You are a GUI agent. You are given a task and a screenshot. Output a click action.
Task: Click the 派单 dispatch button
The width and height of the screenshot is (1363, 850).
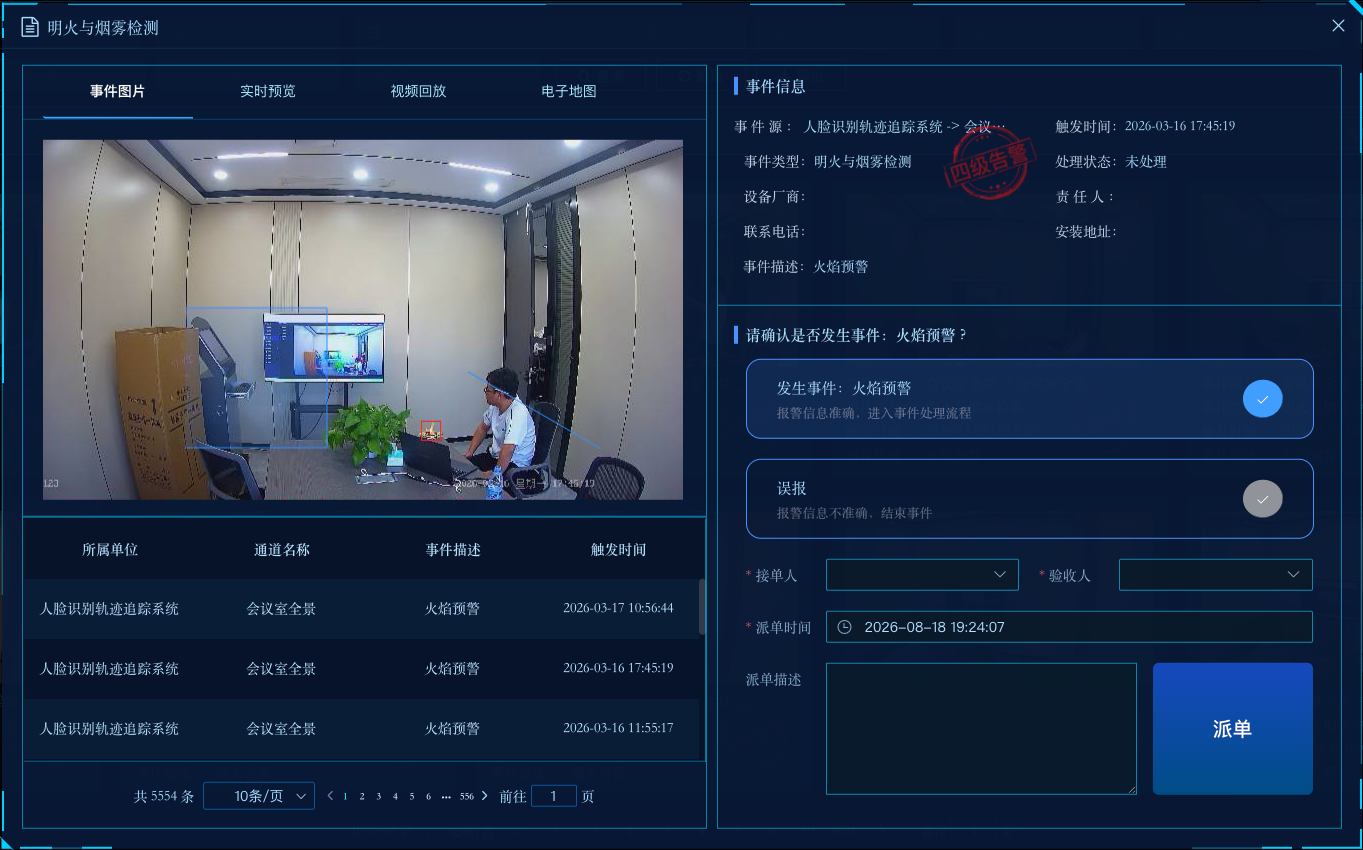point(1233,729)
